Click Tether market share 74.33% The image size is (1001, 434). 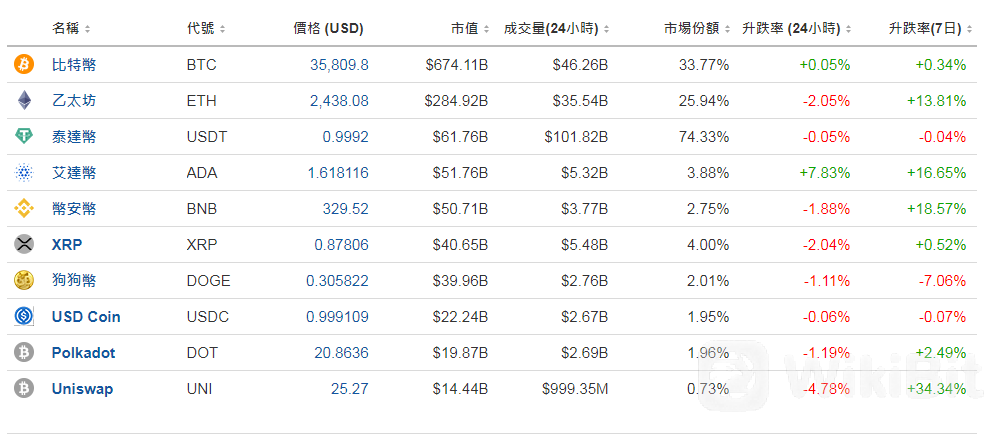[705, 137]
